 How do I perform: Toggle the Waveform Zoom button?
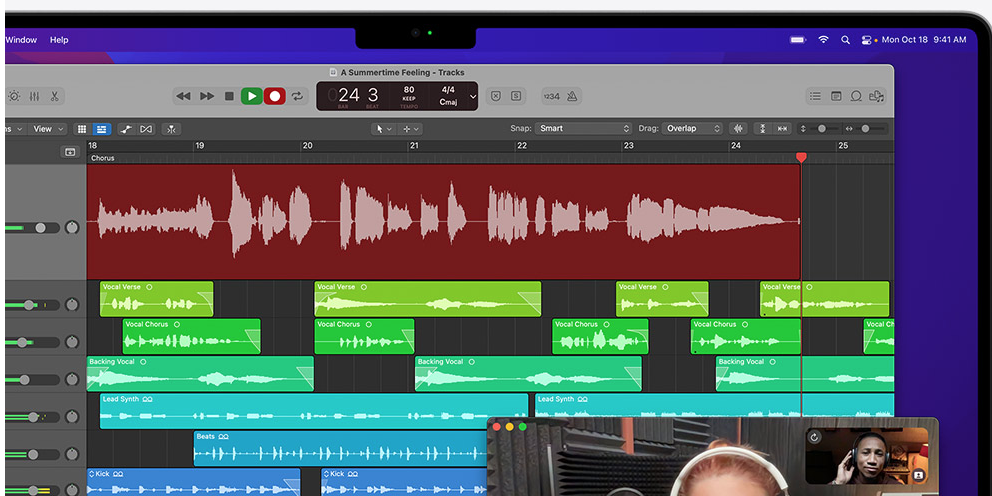(x=738, y=128)
